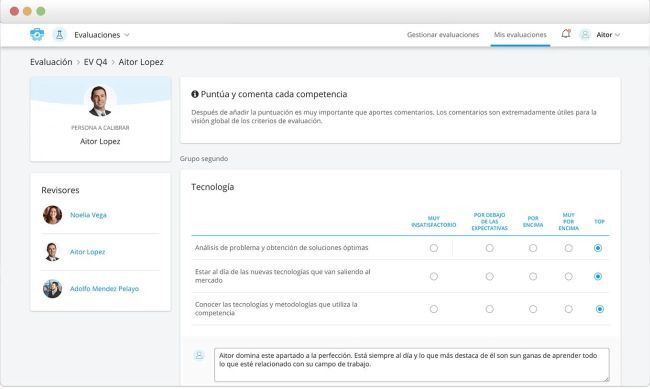Click the Evaluación breadcrumb link

pos(51,62)
